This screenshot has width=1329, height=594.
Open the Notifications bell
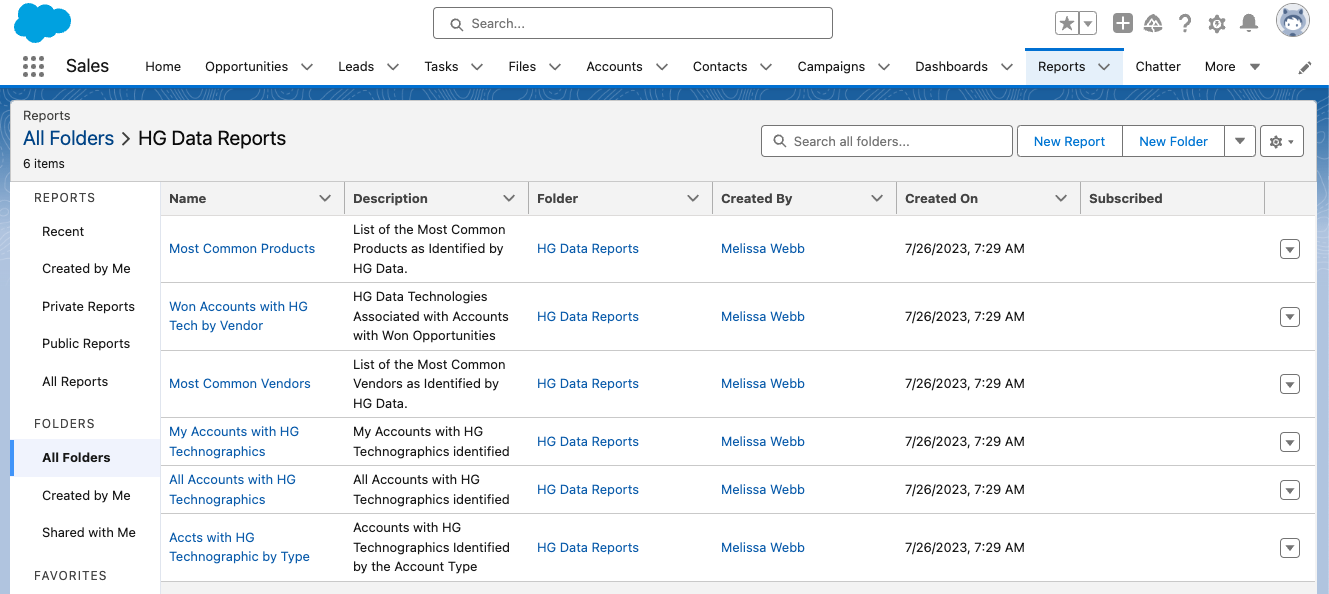[x=1249, y=23]
